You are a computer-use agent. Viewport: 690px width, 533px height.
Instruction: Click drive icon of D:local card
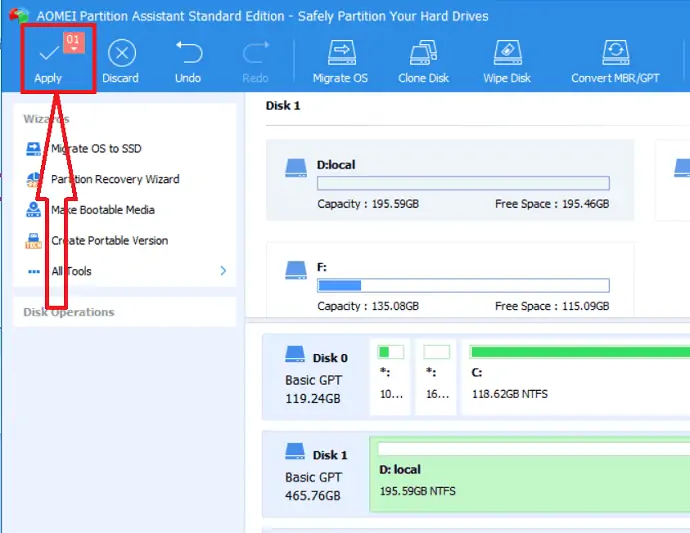296,168
